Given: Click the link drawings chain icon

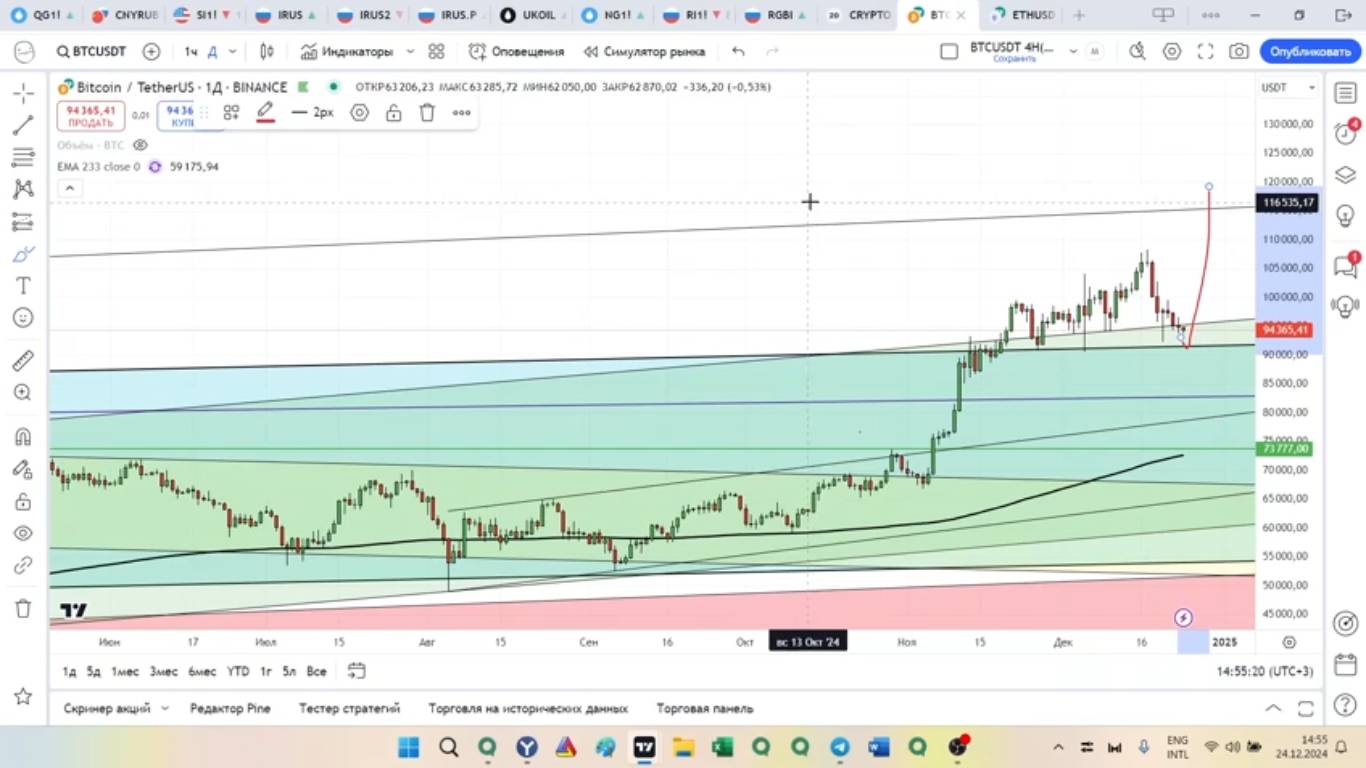Looking at the screenshot, I should click(x=23, y=565).
